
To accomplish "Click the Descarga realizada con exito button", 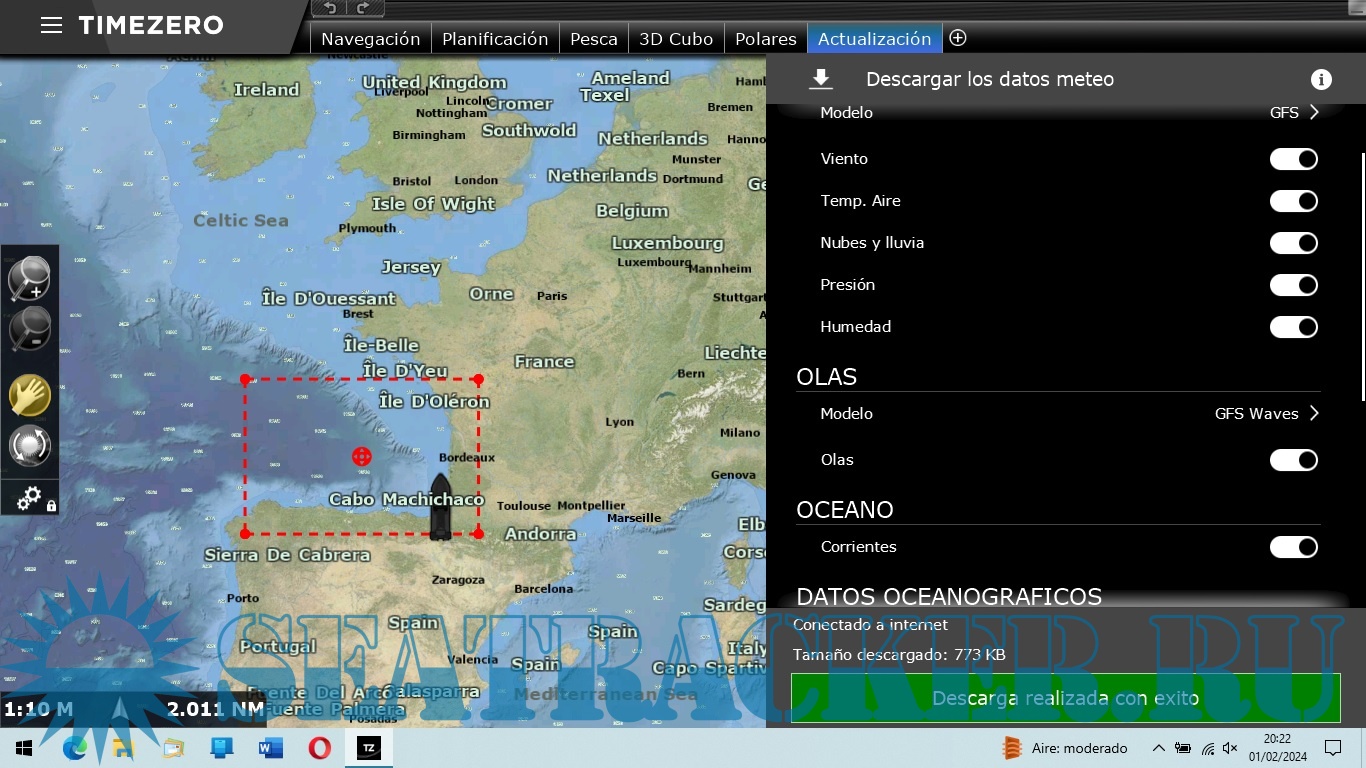I will click(1065, 698).
